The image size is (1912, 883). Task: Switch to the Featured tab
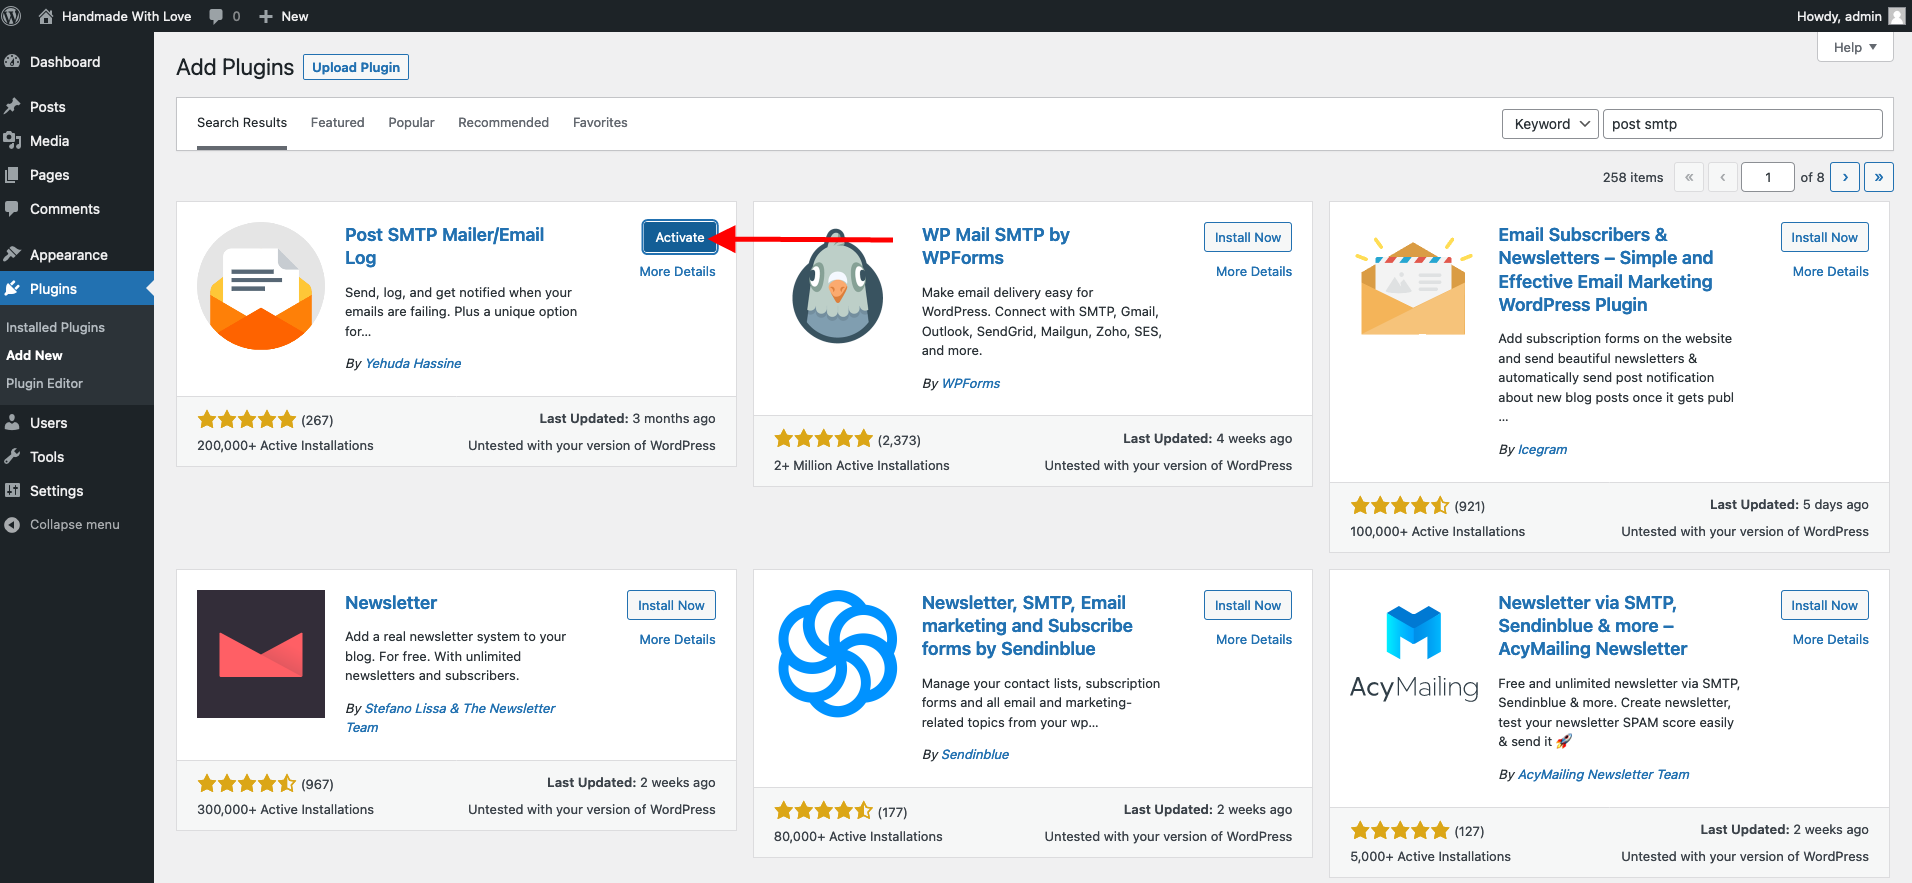pyautogui.click(x=338, y=123)
